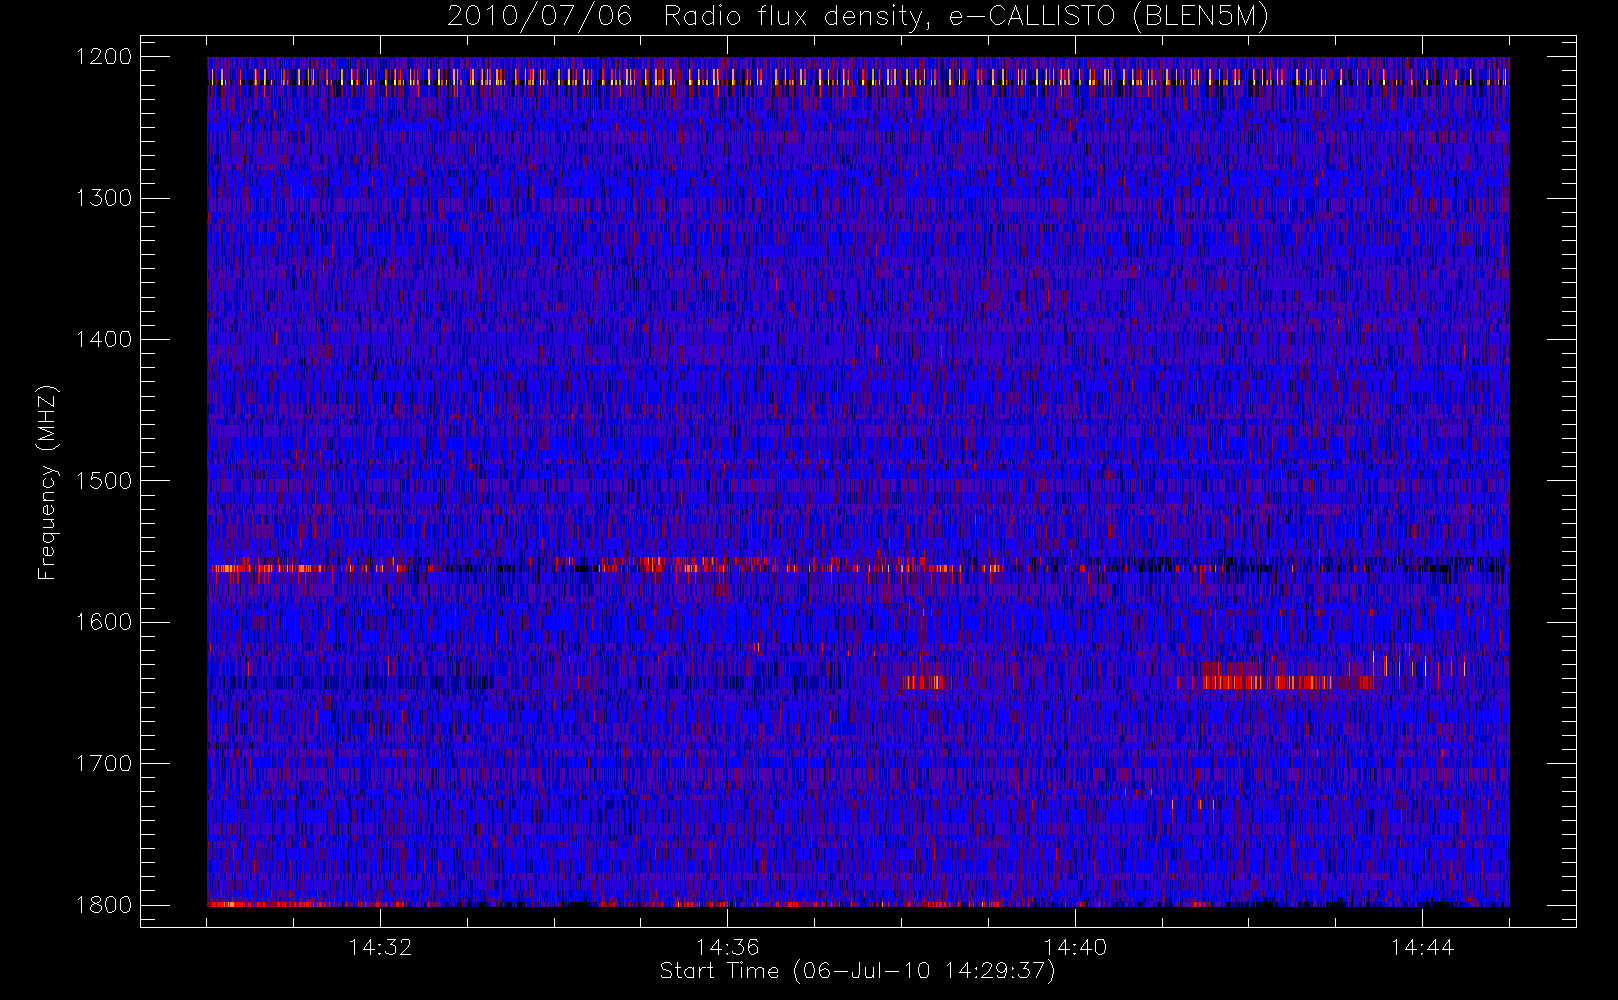
Task: Select the 1800 frequency axis label
Action: (104, 905)
